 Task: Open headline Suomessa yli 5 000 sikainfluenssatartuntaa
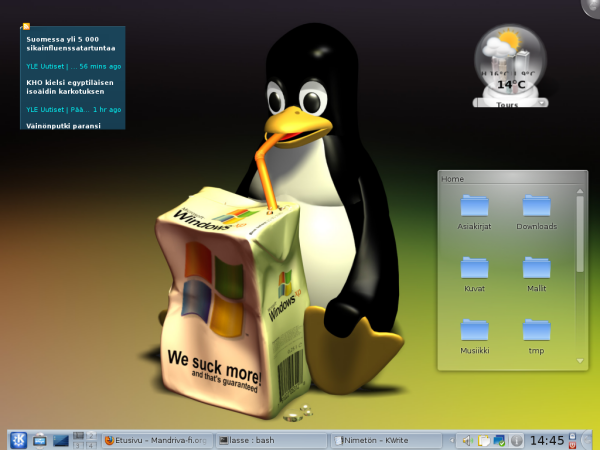tap(71, 44)
